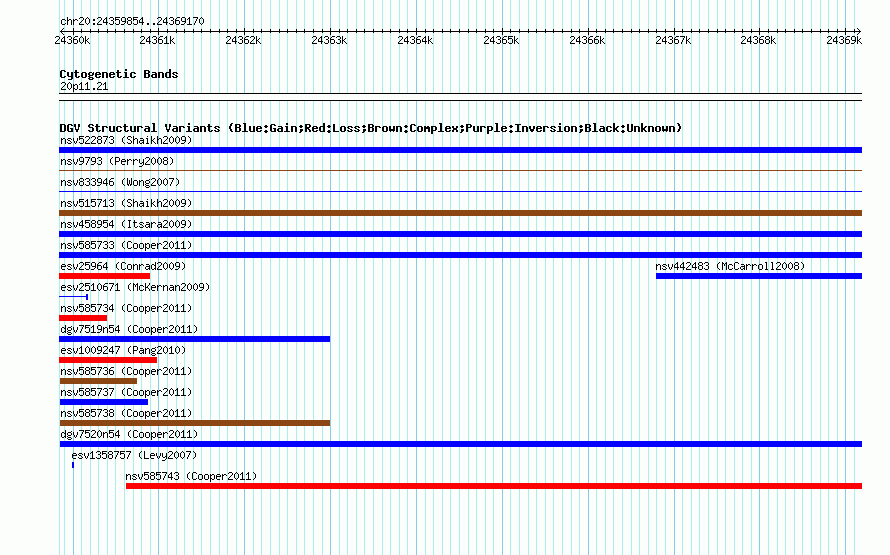
Task: Click nsv585737 (Cooper2011) label
Action: tap(126, 392)
